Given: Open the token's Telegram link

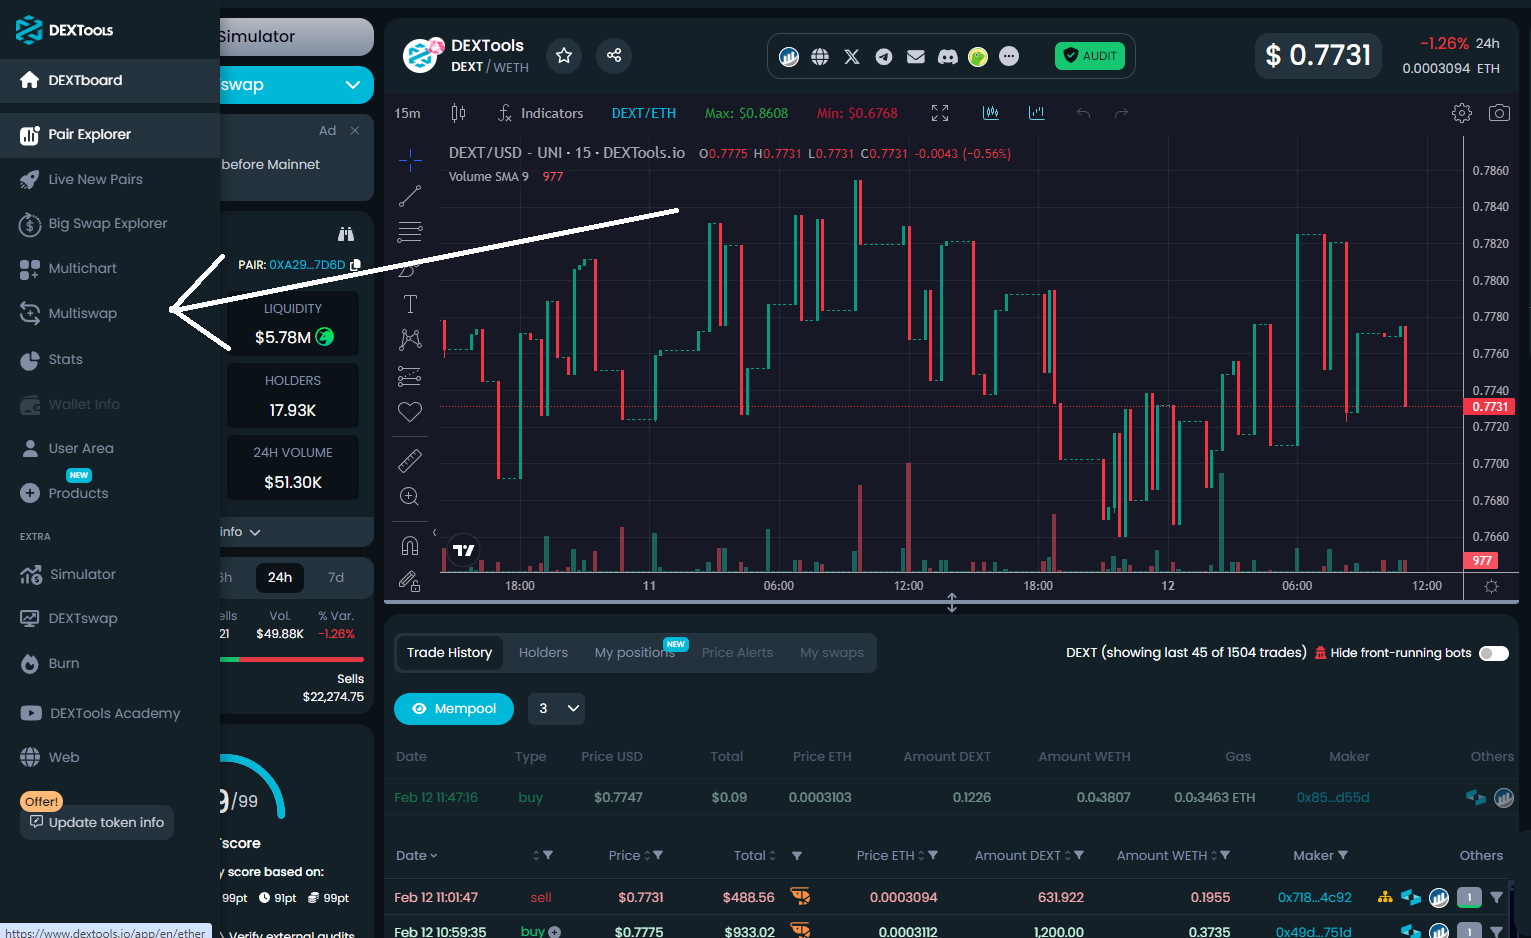Looking at the screenshot, I should click(x=884, y=57).
